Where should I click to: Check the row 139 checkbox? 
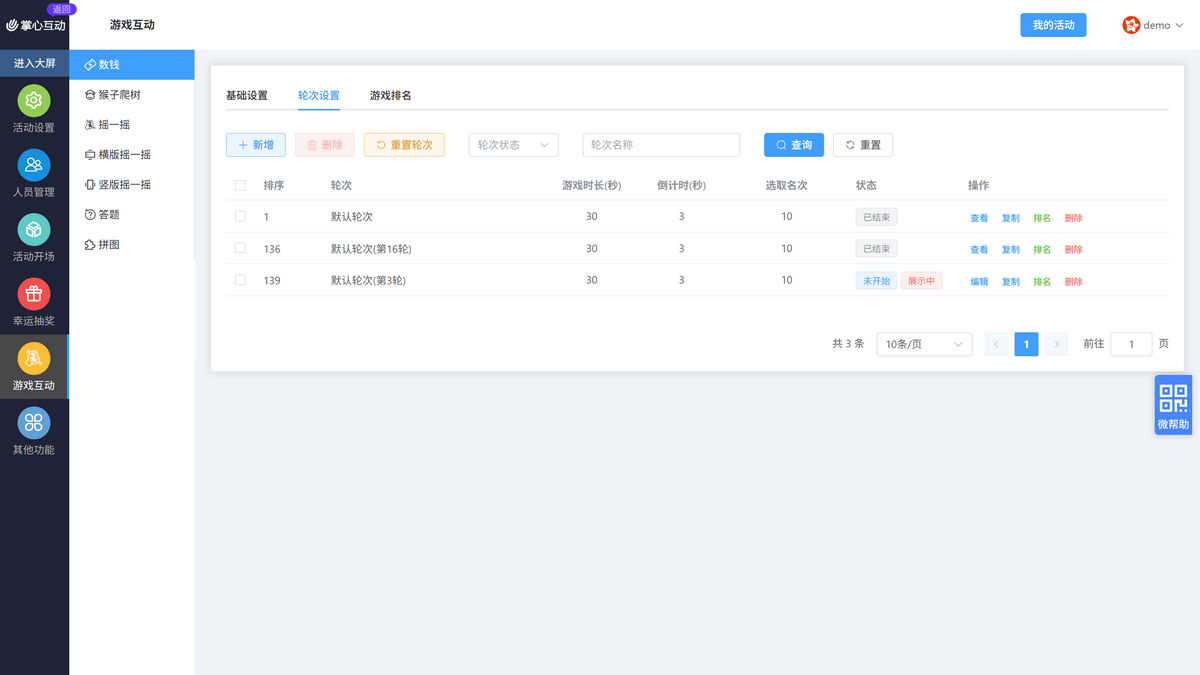point(240,280)
